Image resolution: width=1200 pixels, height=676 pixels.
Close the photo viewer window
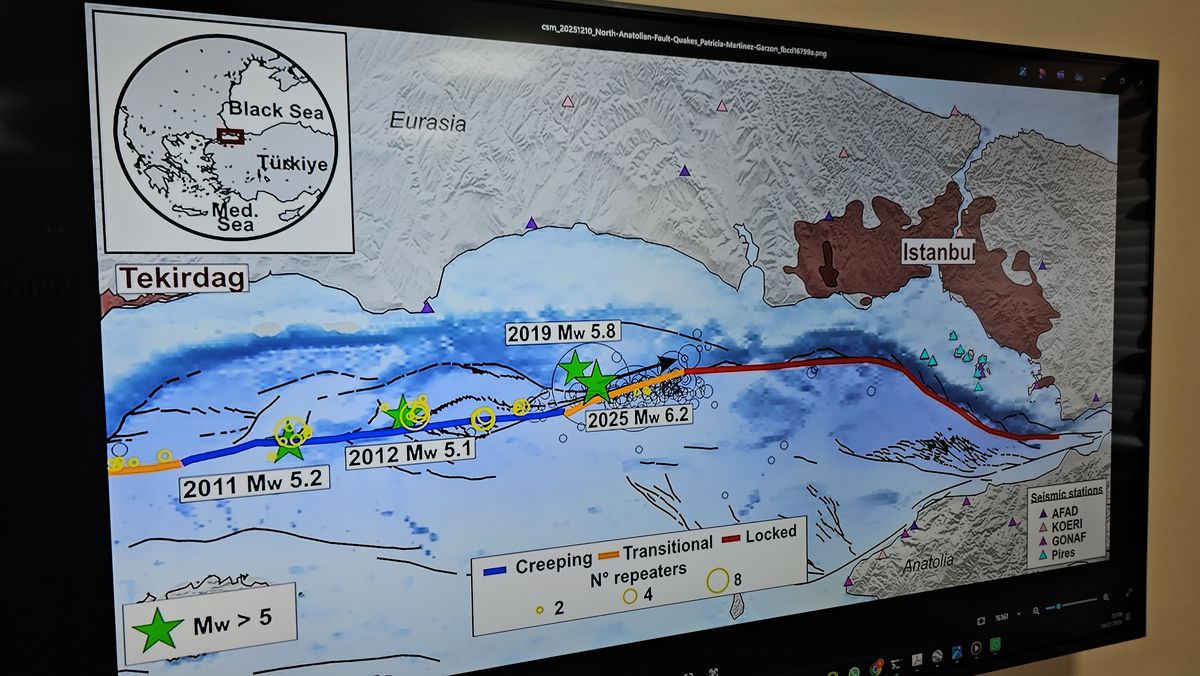coord(1141,83)
